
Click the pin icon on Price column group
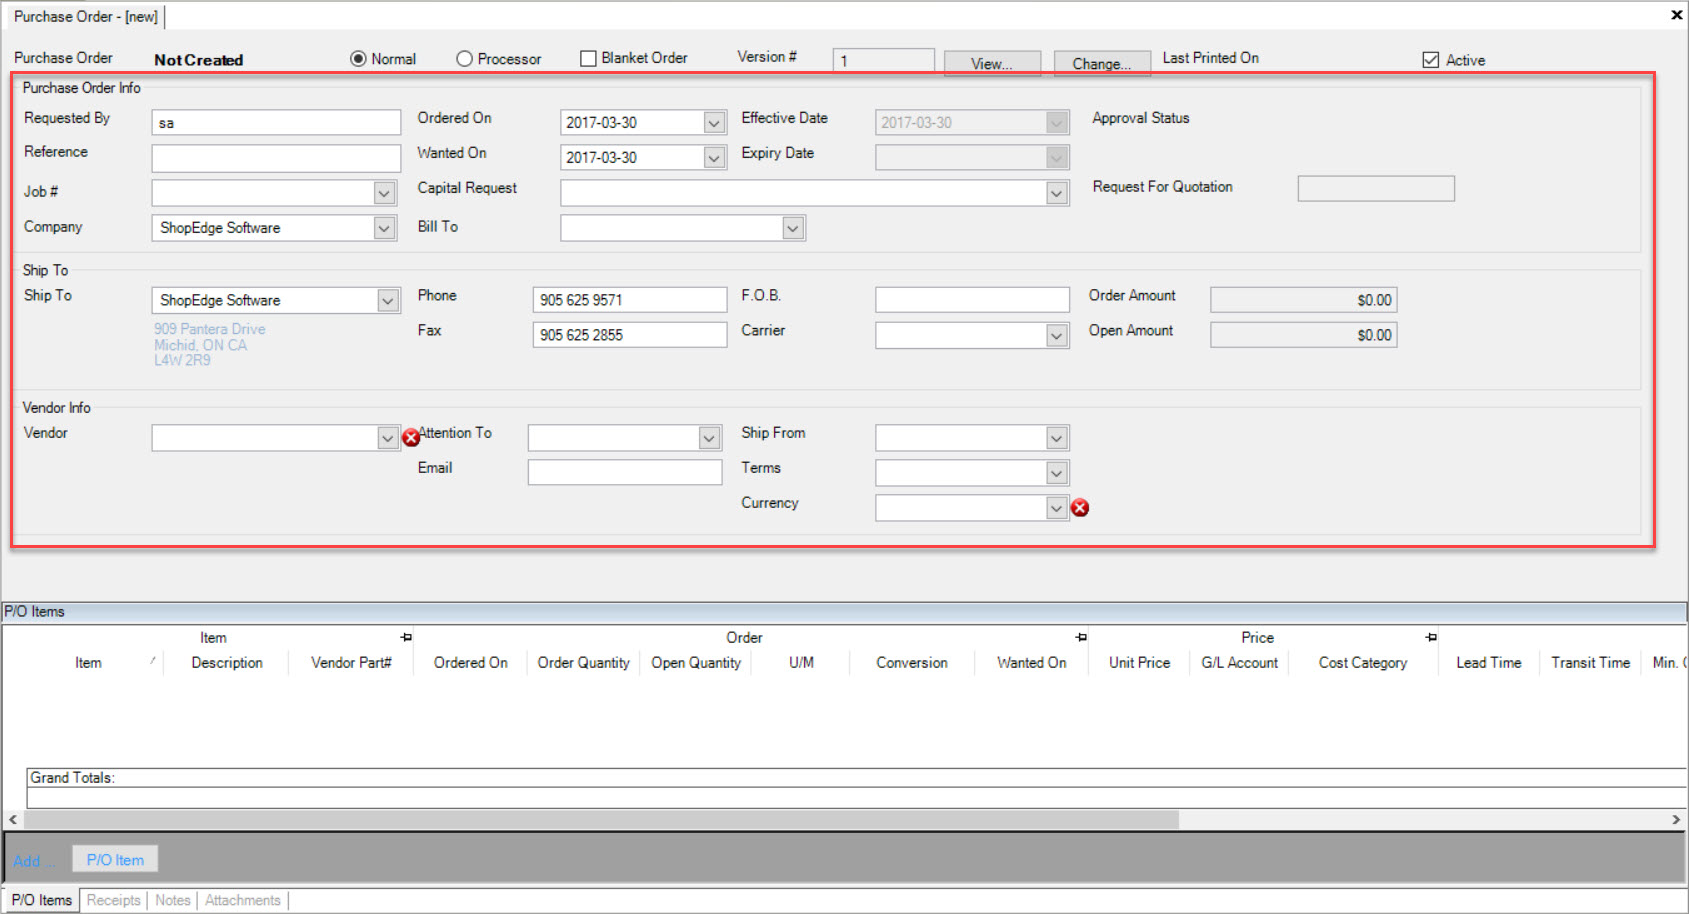point(1431,637)
